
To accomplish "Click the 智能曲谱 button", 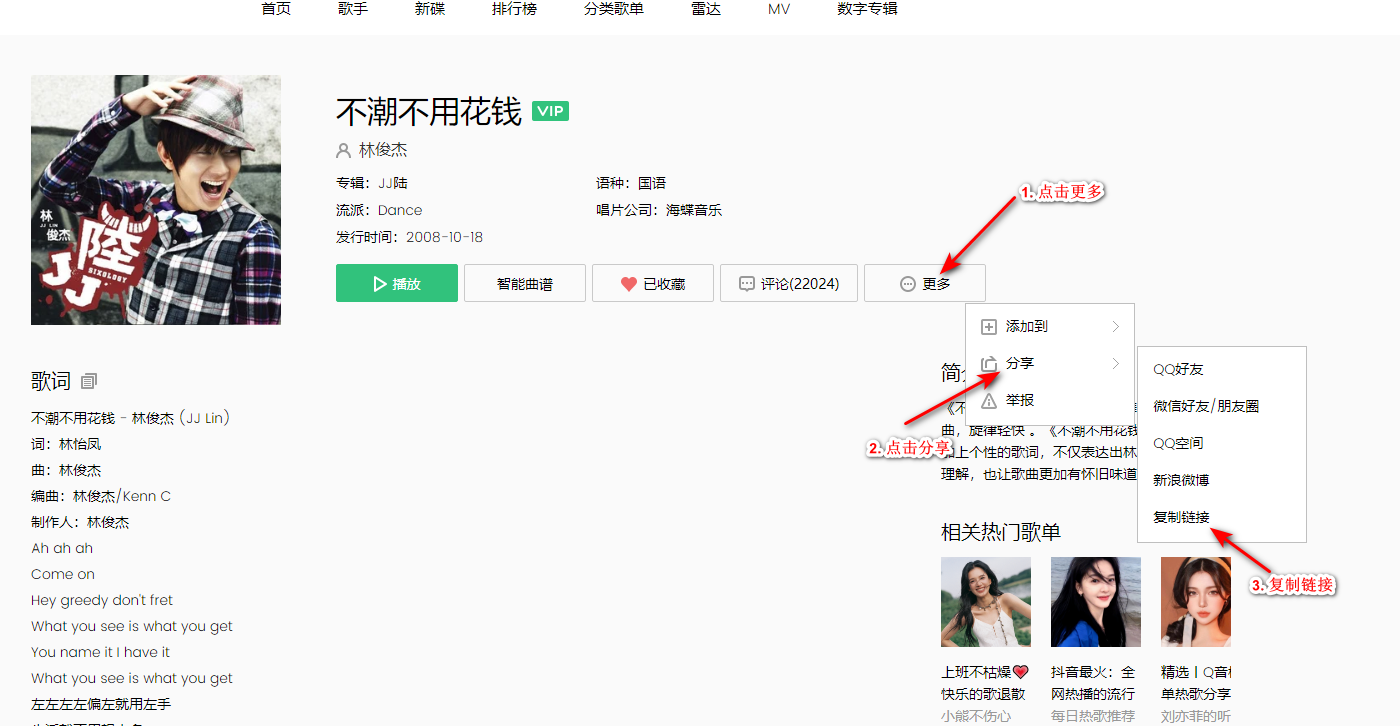I will [525, 284].
